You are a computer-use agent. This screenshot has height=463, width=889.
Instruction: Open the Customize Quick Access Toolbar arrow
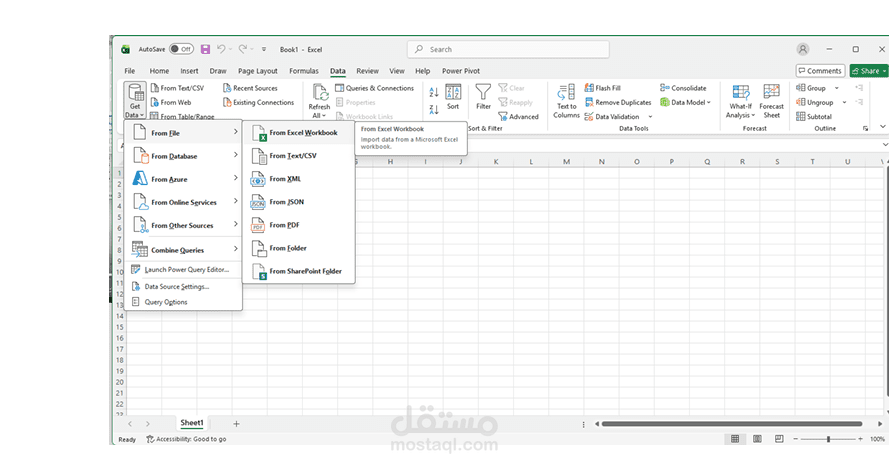pyautogui.click(x=264, y=49)
